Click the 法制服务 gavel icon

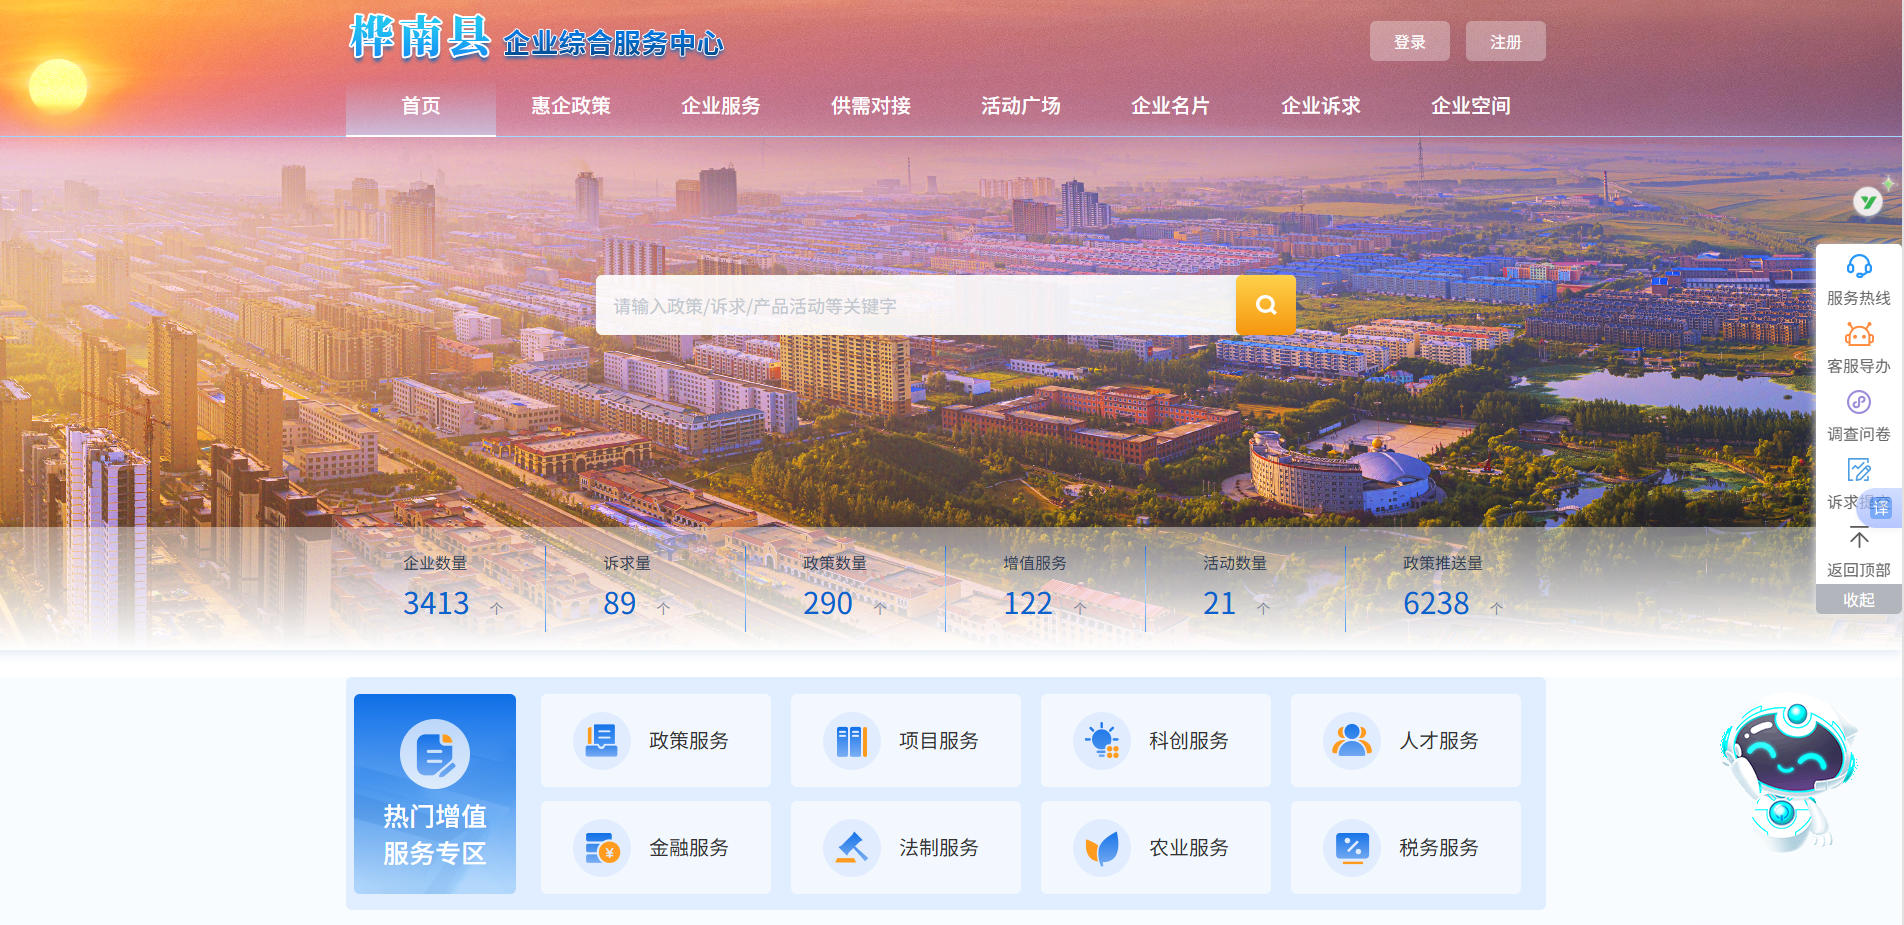851,848
